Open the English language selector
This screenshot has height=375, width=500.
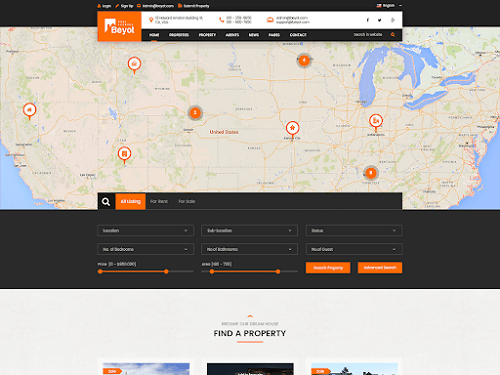pos(389,6)
